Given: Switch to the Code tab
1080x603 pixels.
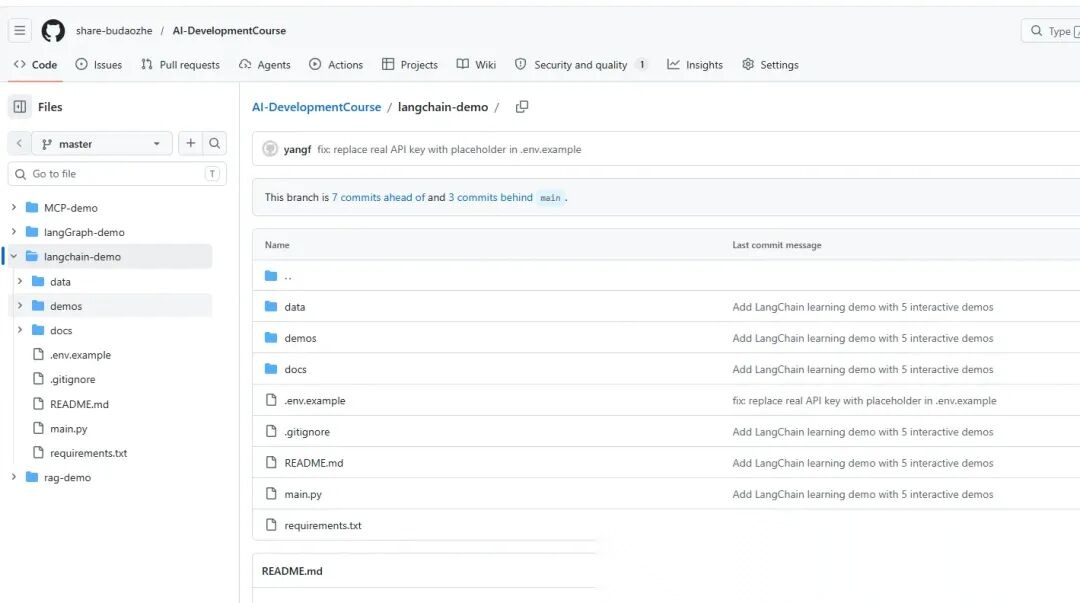Looking at the screenshot, I should point(35,64).
